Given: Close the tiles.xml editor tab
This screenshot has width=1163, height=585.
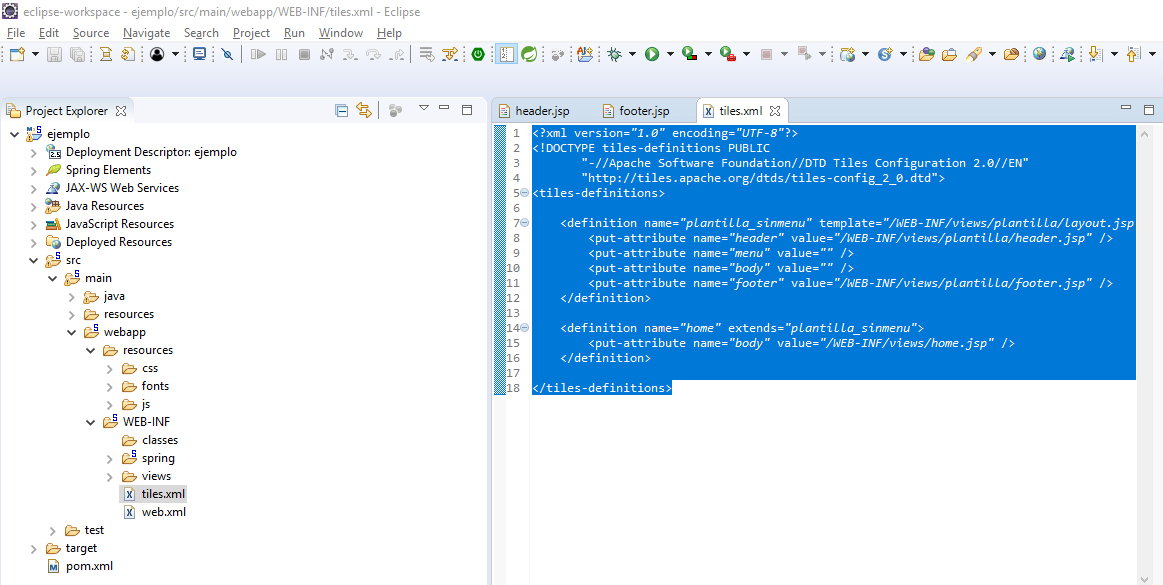Looking at the screenshot, I should click(x=775, y=111).
